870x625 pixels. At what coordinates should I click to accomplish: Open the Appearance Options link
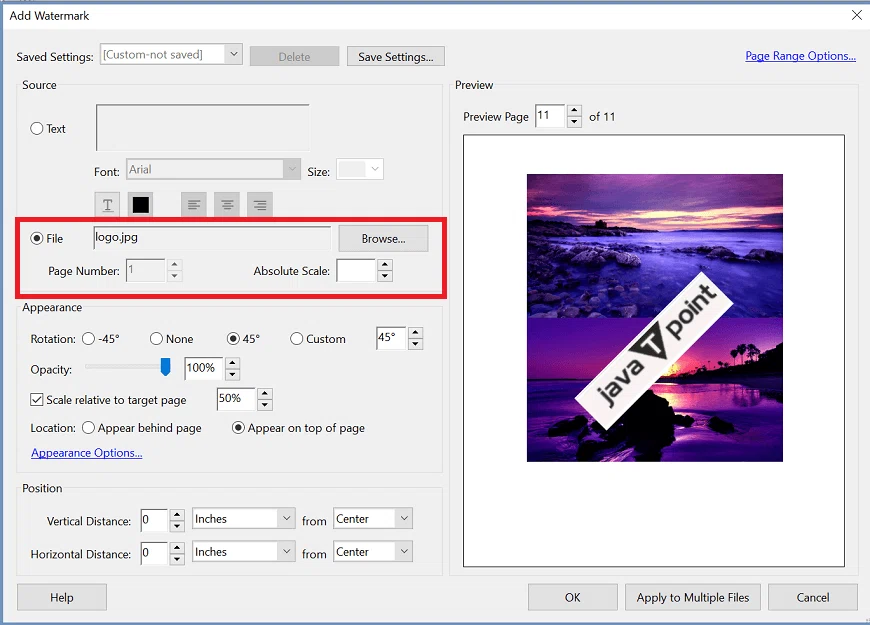tap(87, 453)
